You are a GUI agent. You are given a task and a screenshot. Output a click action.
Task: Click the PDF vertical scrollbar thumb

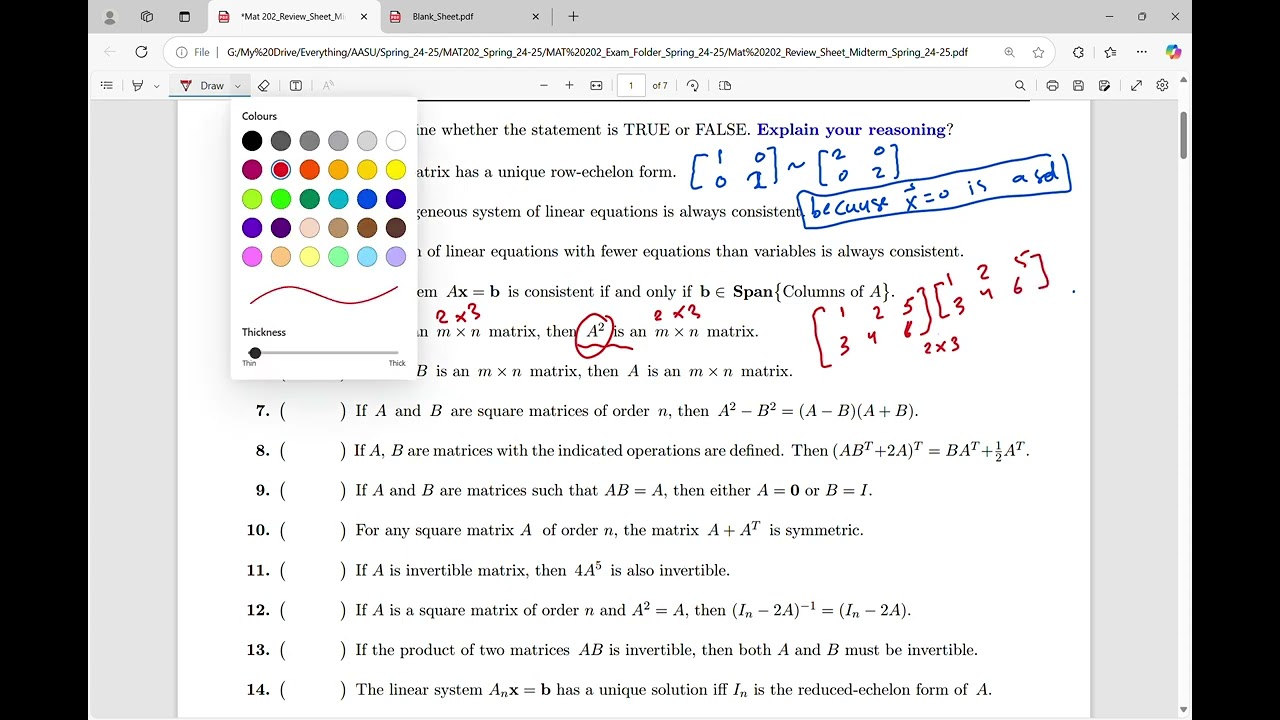(1184, 134)
